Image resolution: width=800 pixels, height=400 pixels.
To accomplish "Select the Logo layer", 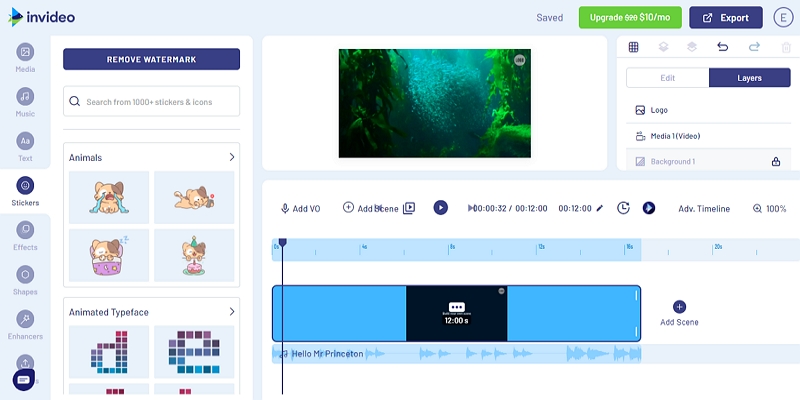I will [x=708, y=110].
